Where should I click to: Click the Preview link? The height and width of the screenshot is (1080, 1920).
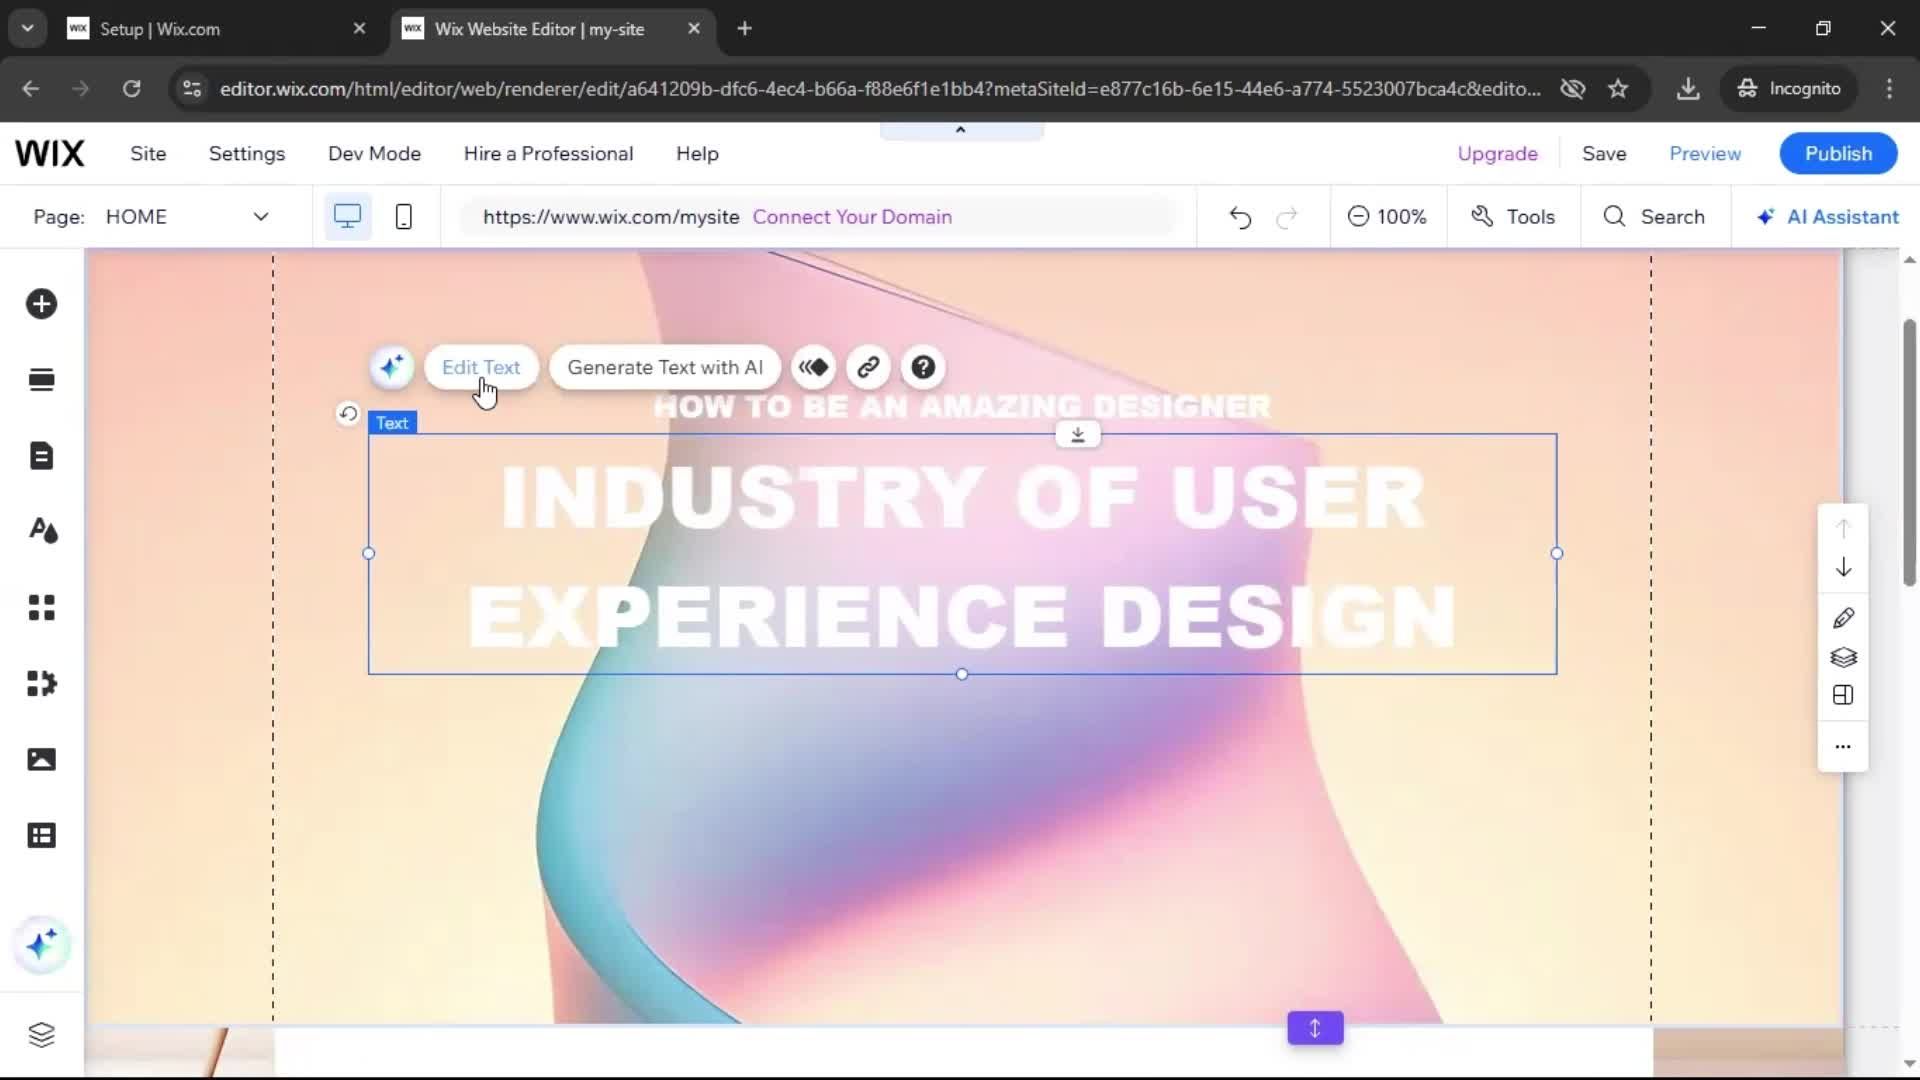point(1705,154)
